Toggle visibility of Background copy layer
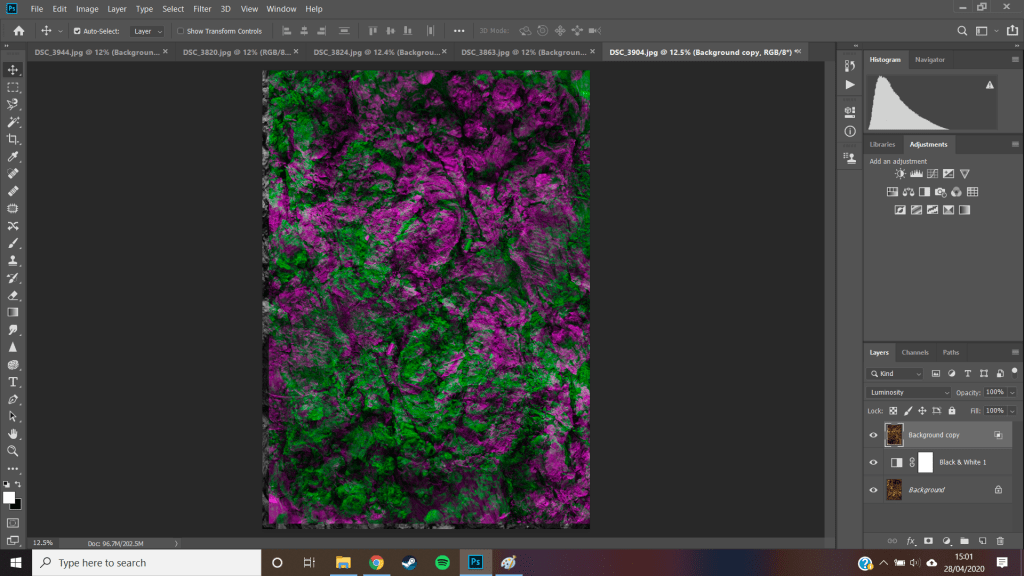Screen dimensions: 1024x576 tap(873, 435)
